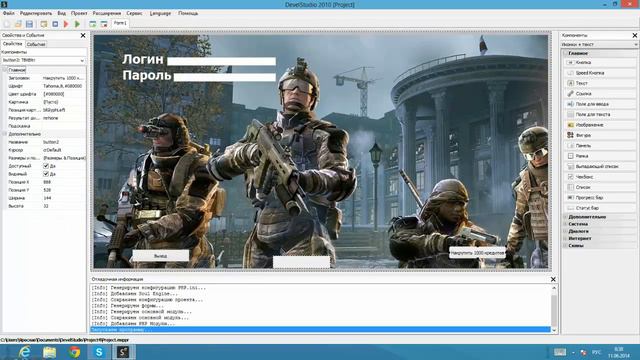
Task: Open the Сервис menu
Action: click(x=134, y=13)
